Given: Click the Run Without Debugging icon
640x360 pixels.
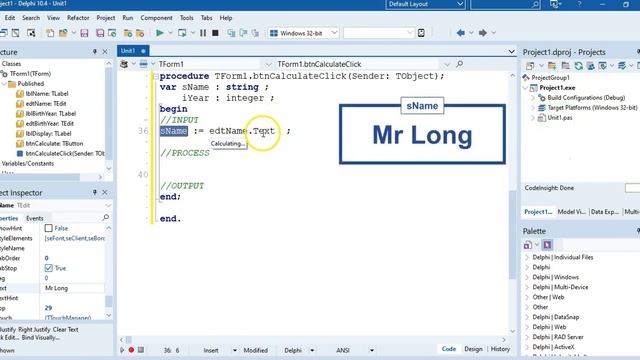Looking at the screenshot, I should [x=182, y=33].
